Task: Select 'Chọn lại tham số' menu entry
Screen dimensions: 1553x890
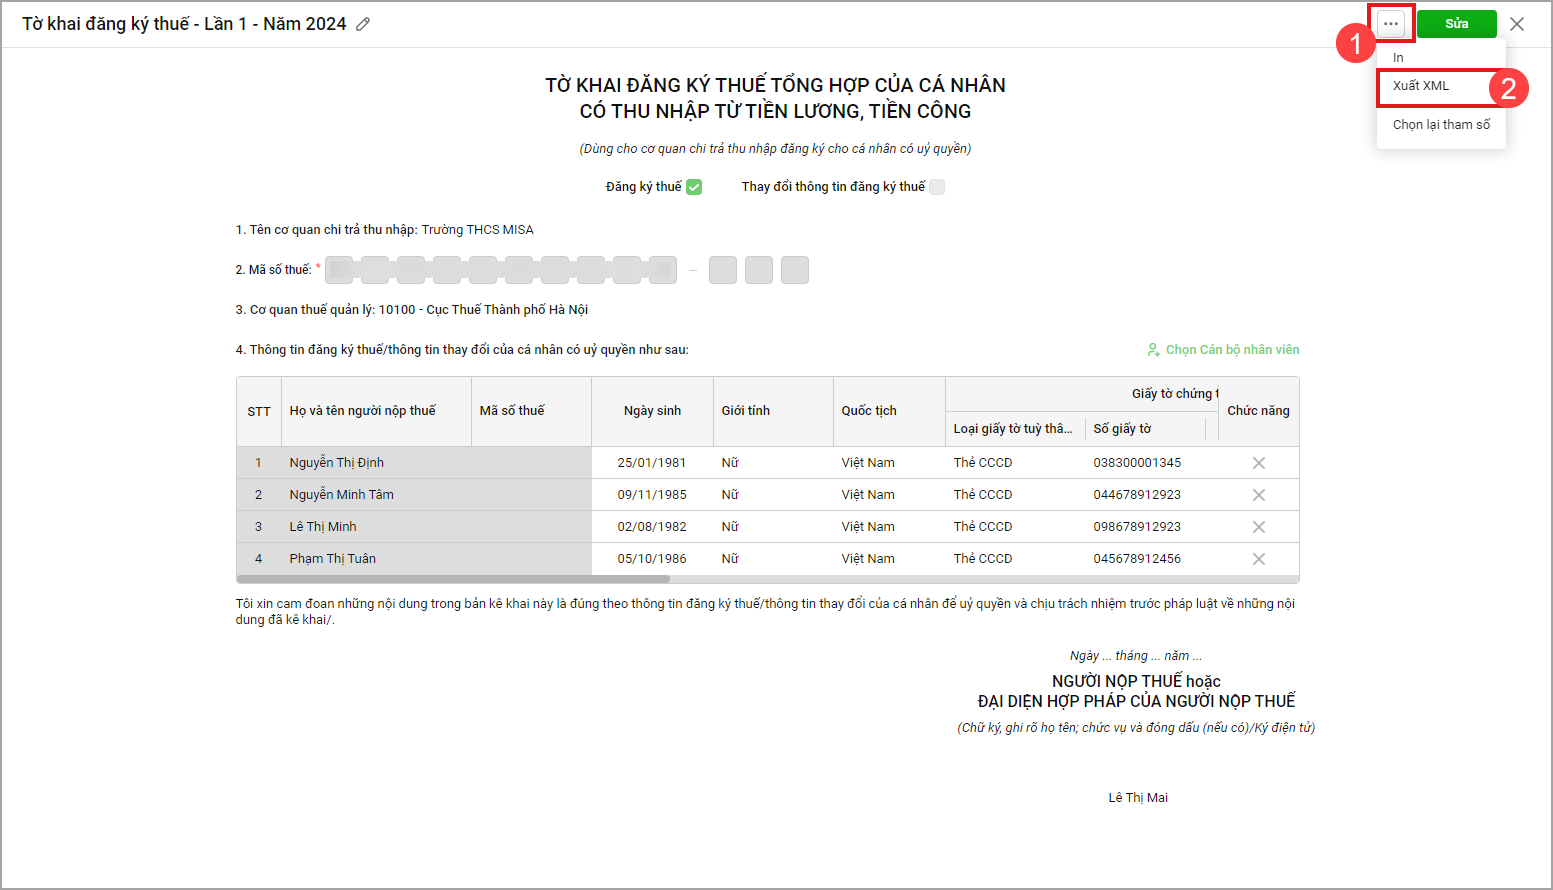Action: (x=1441, y=125)
